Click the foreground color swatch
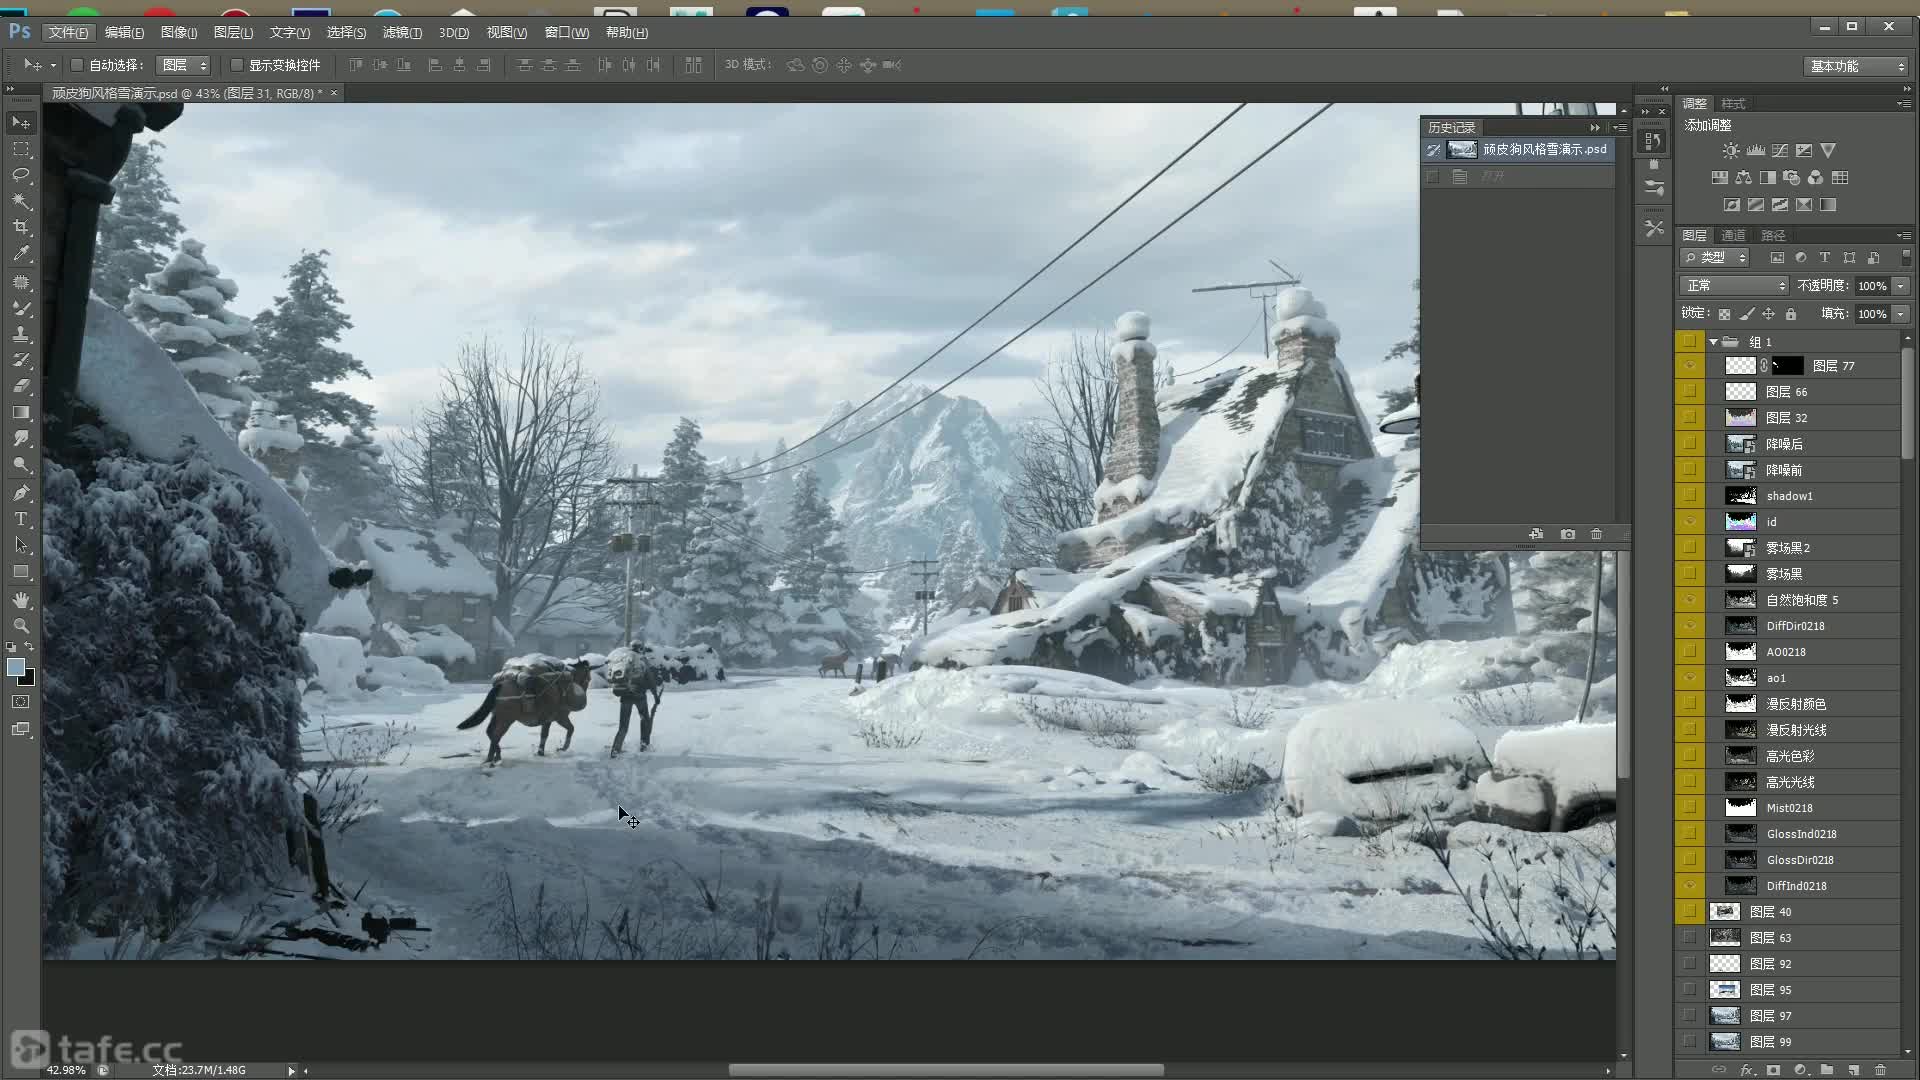Viewport: 1920px width, 1080px height. coord(15,667)
